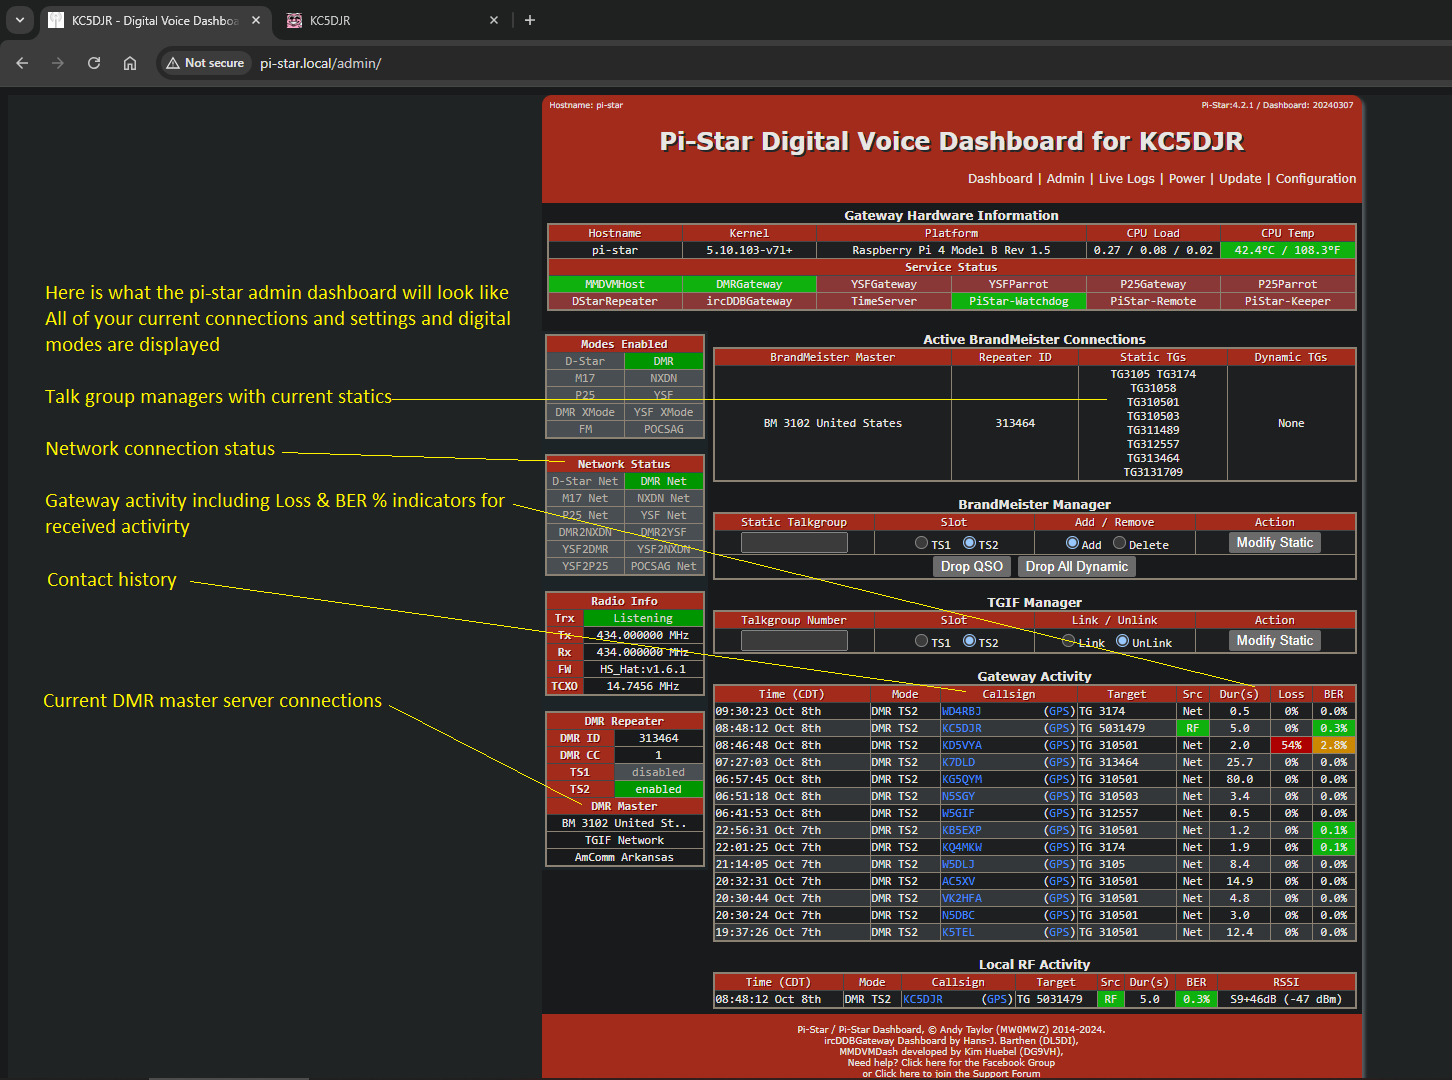
Task: Open the GPS link in the WD4RBJ row
Action: point(1060,712)
